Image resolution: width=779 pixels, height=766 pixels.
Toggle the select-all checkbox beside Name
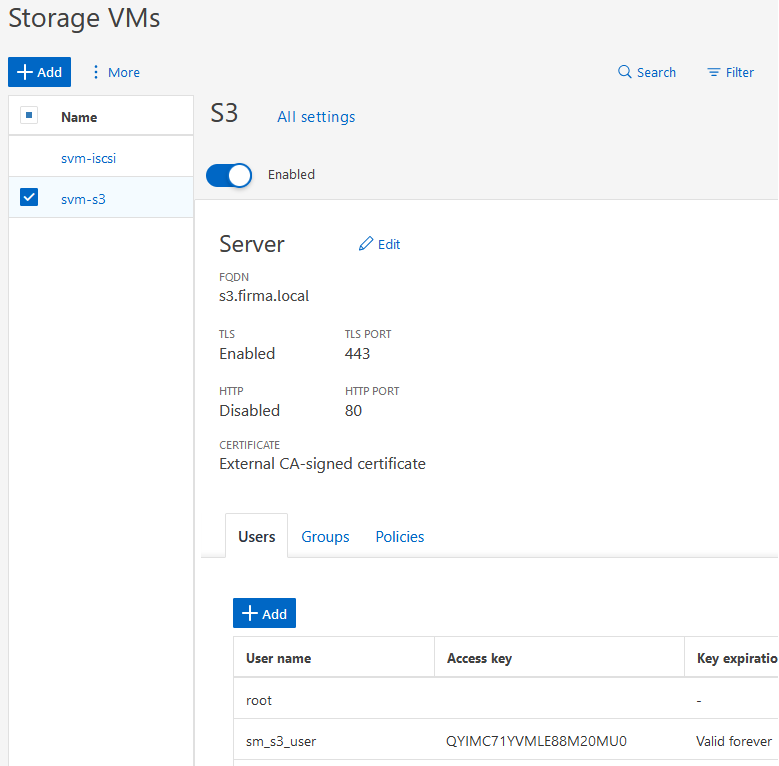pyautogui.click(x=29, y=115)
